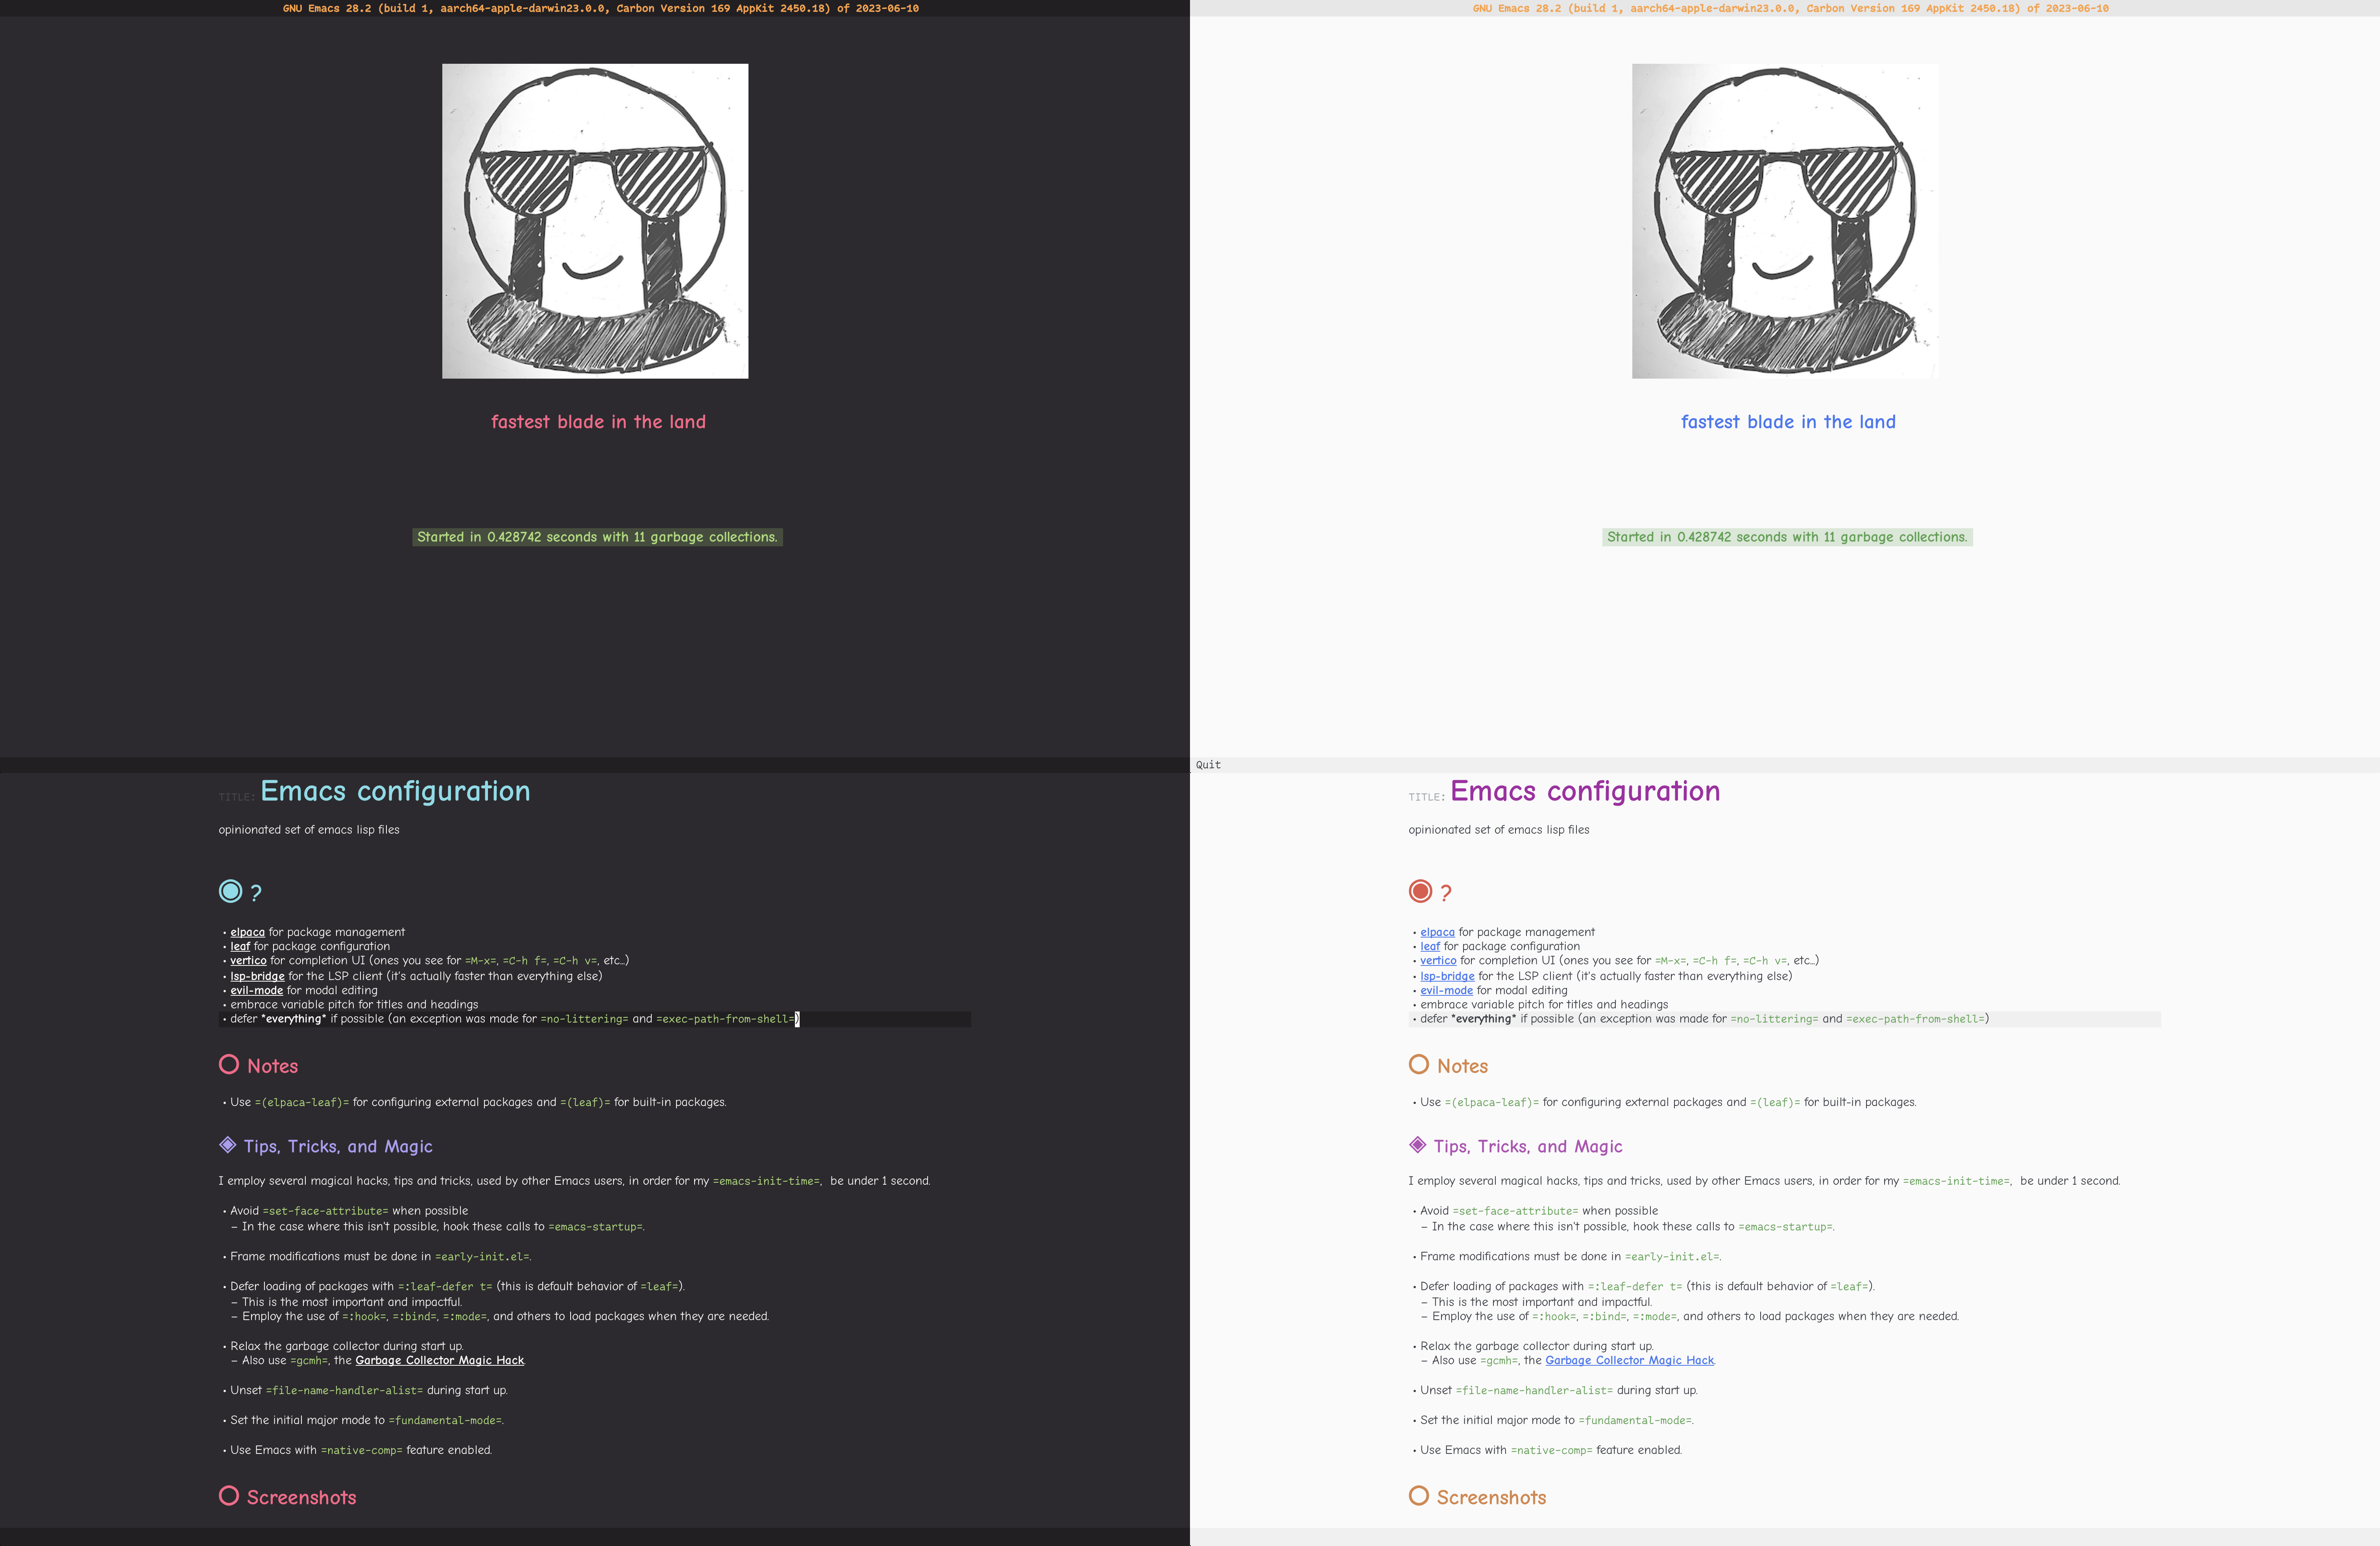The width and height of the screenshot is (2380, 1546).
Task: Click the sunglasses avatar image in dark pane
Action: point(595,221)
